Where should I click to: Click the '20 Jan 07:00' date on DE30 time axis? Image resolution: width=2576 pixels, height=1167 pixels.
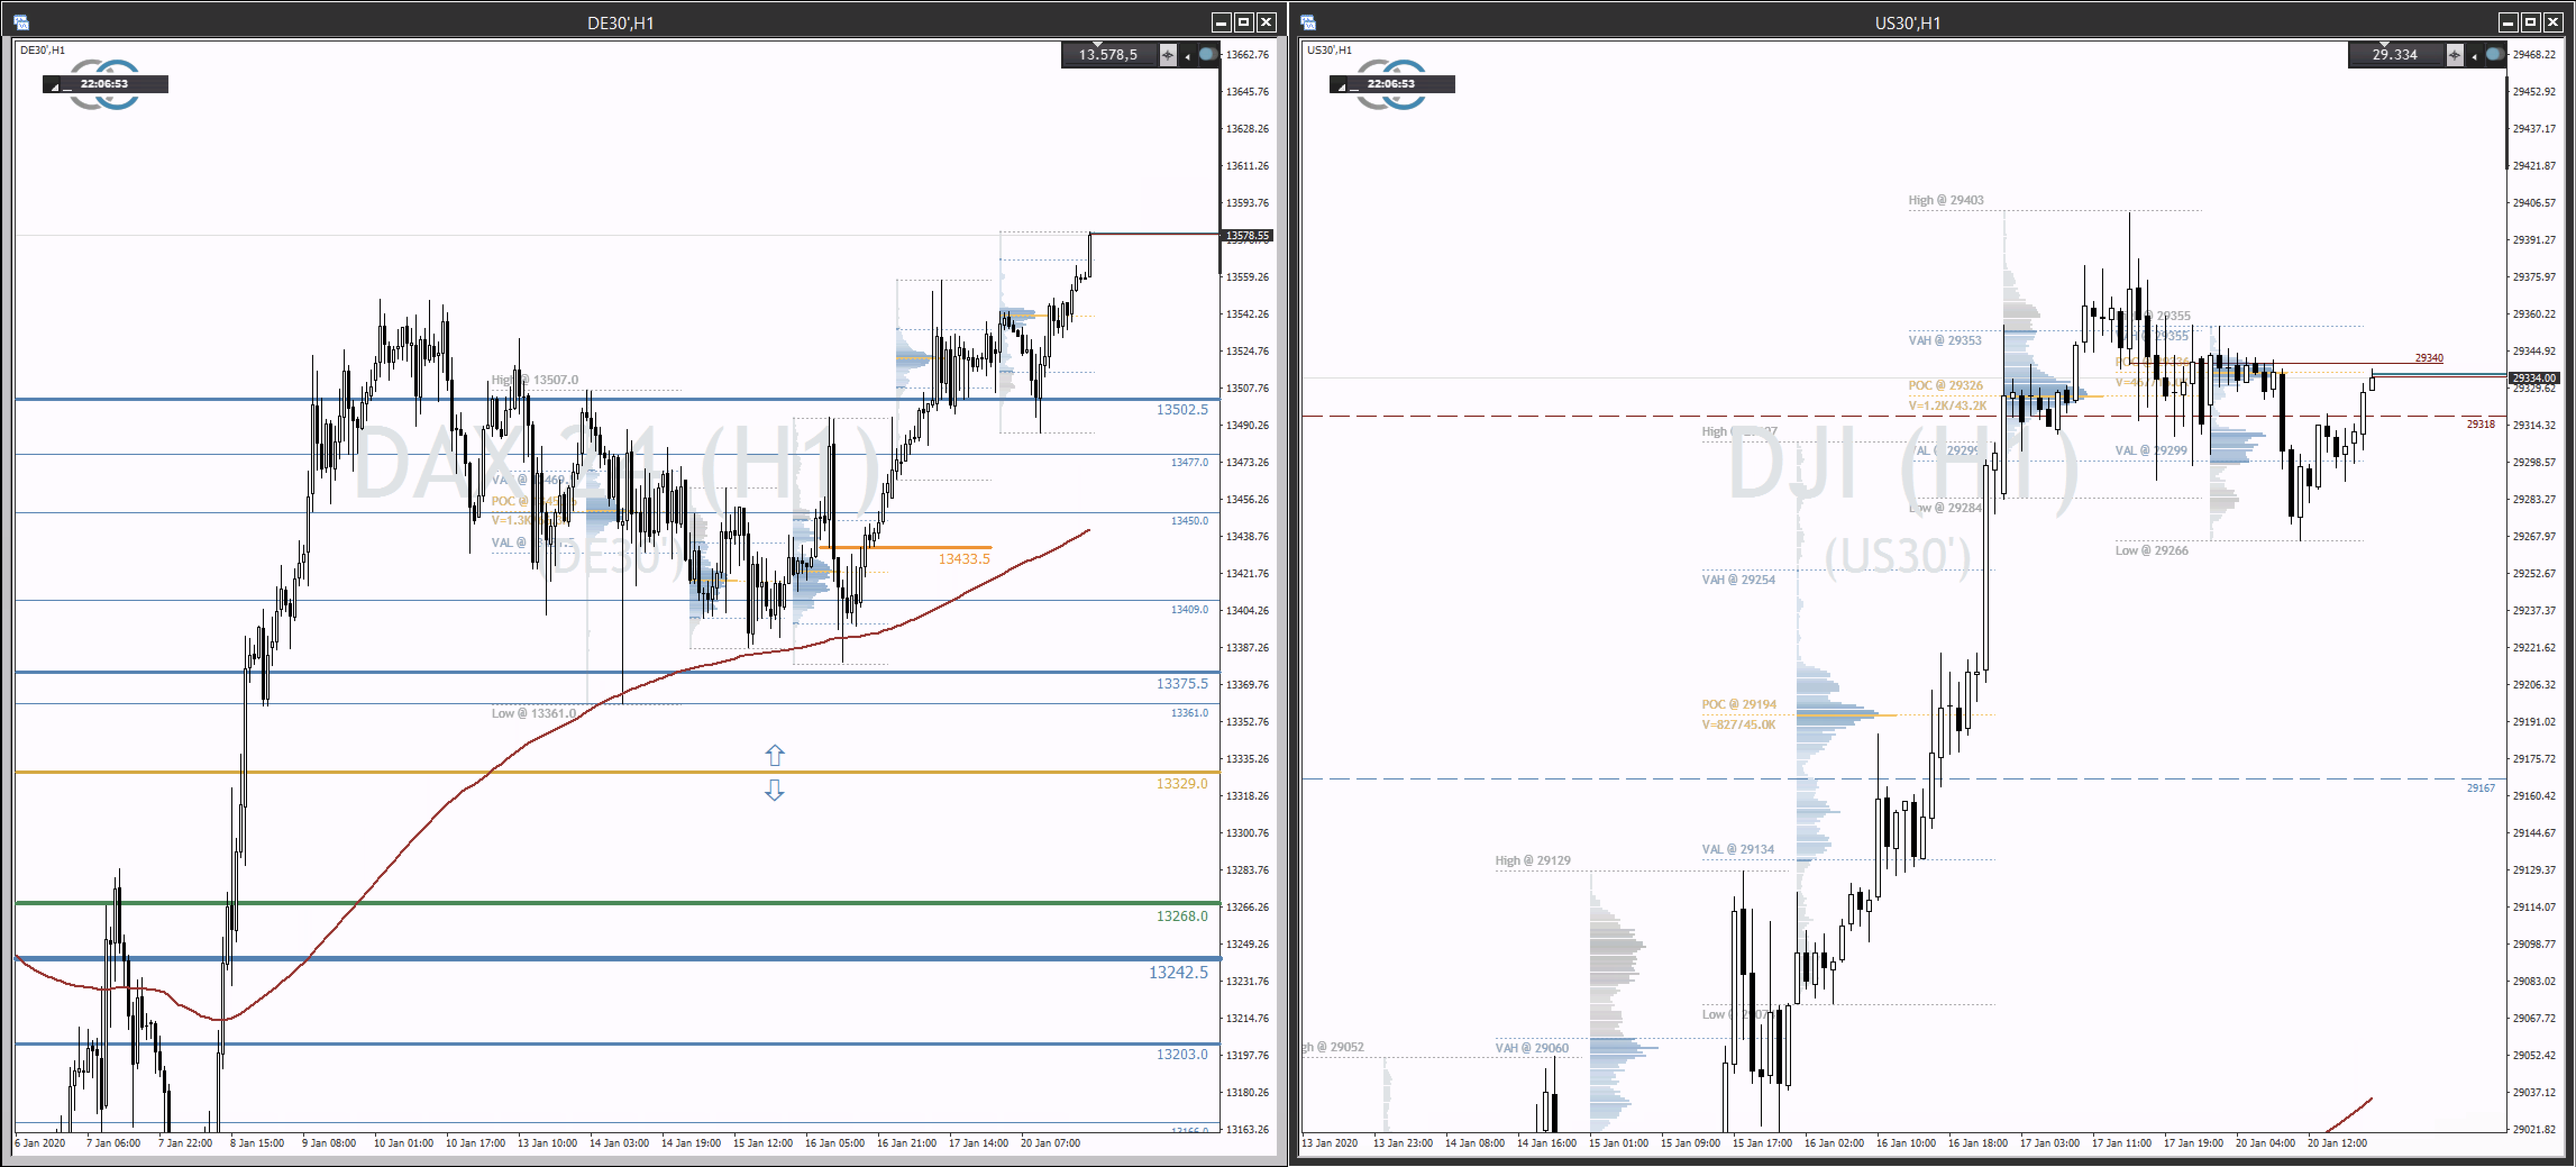pyautogui.click(x=1050, y=1143)
